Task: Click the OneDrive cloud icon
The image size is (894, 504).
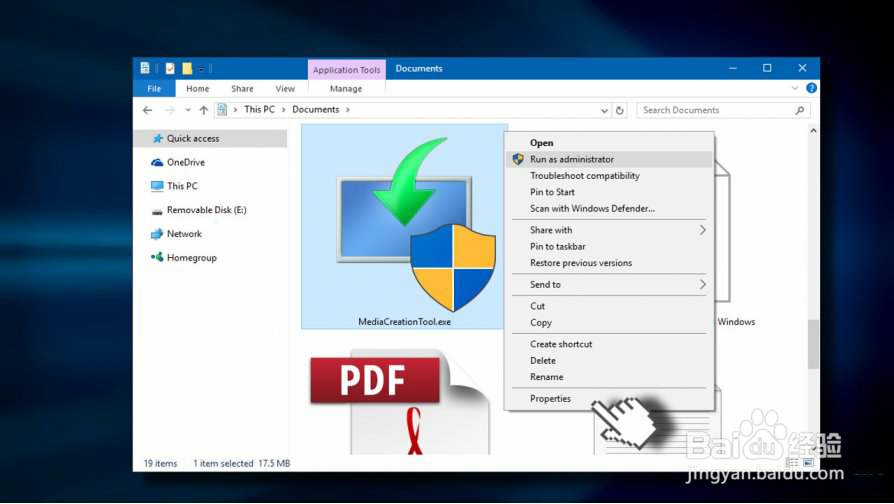Action: coord(157,162)
